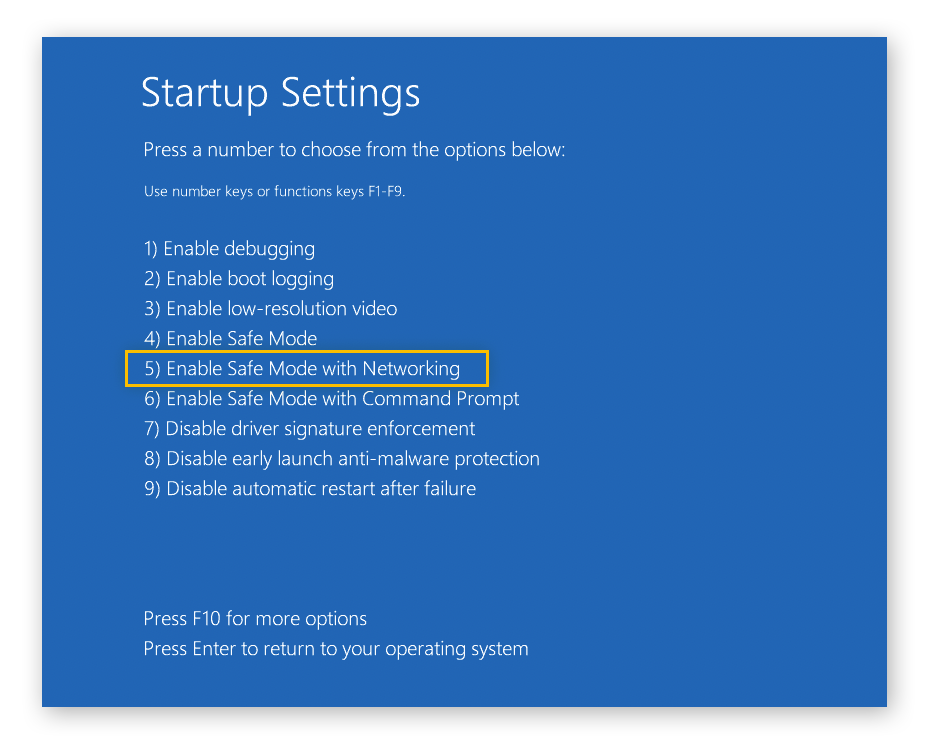The image size is (927, 744).
Task: Click the 'Press a number to choose' instruction
Action: coord(354,150)
